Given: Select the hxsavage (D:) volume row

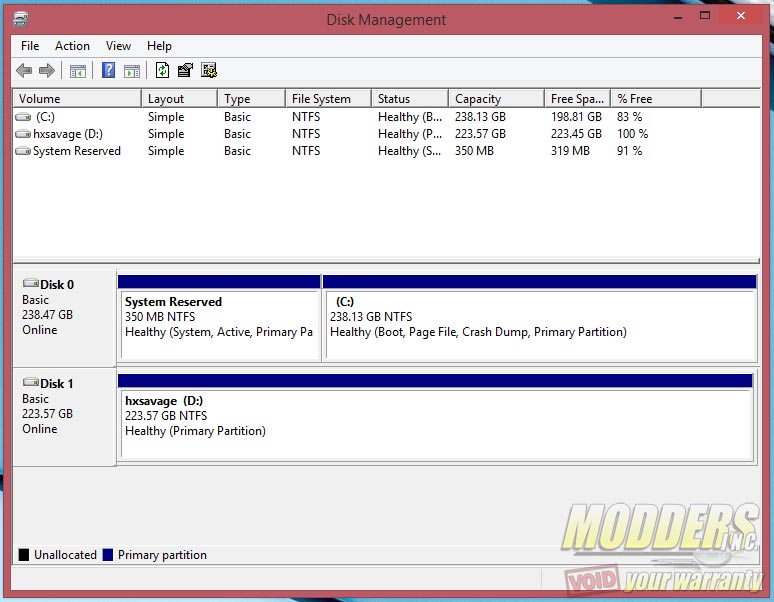Looking at the screenshot, I should coord(387,134).
